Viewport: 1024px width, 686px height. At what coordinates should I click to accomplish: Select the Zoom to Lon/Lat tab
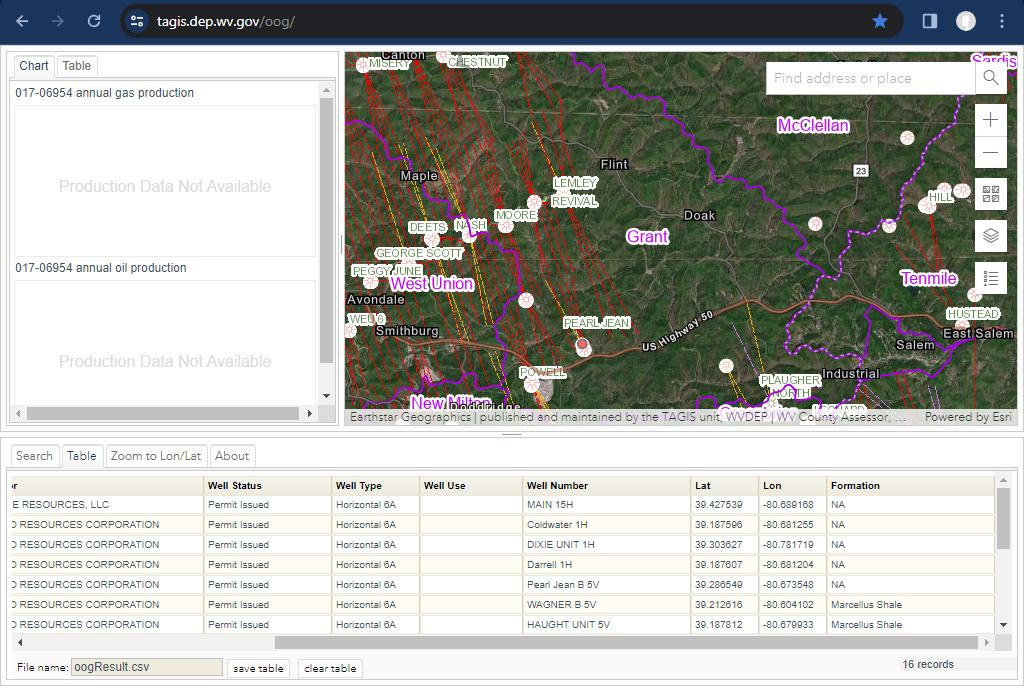156,456
